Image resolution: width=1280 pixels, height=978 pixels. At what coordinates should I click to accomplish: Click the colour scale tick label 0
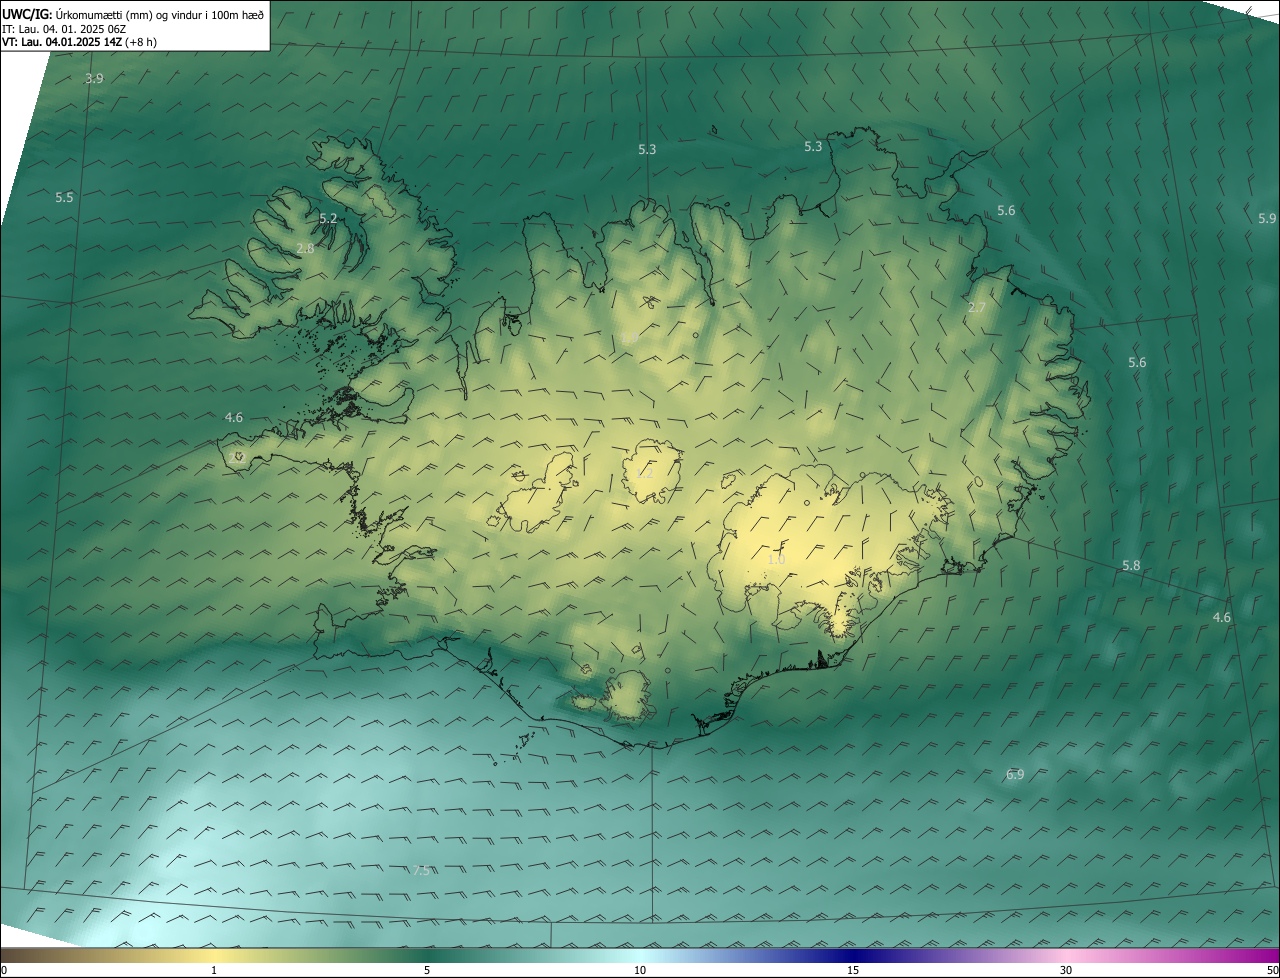click(4, 970)
